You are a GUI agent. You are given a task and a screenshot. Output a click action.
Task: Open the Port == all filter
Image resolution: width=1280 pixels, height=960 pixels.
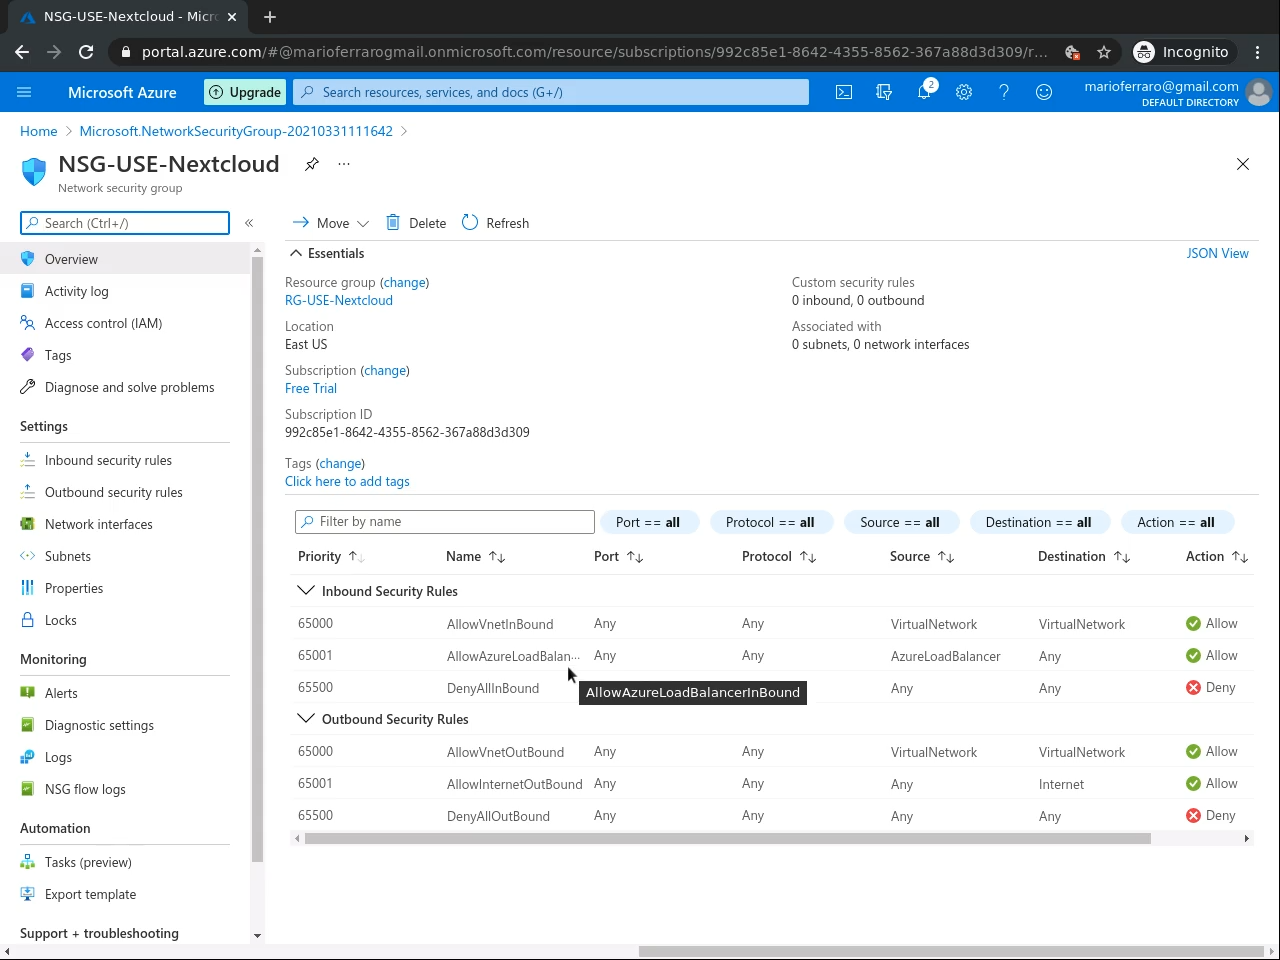tap(648, 522)
